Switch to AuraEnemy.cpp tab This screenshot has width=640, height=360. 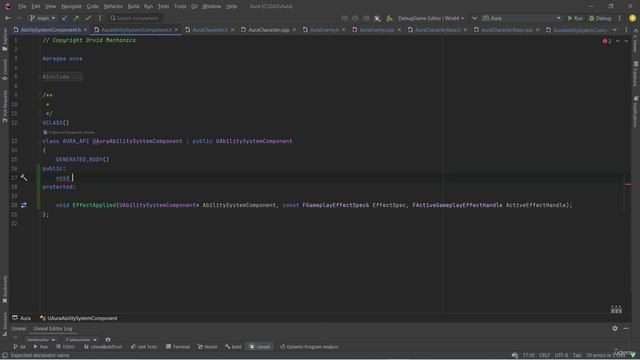click(x=376, y=30)
